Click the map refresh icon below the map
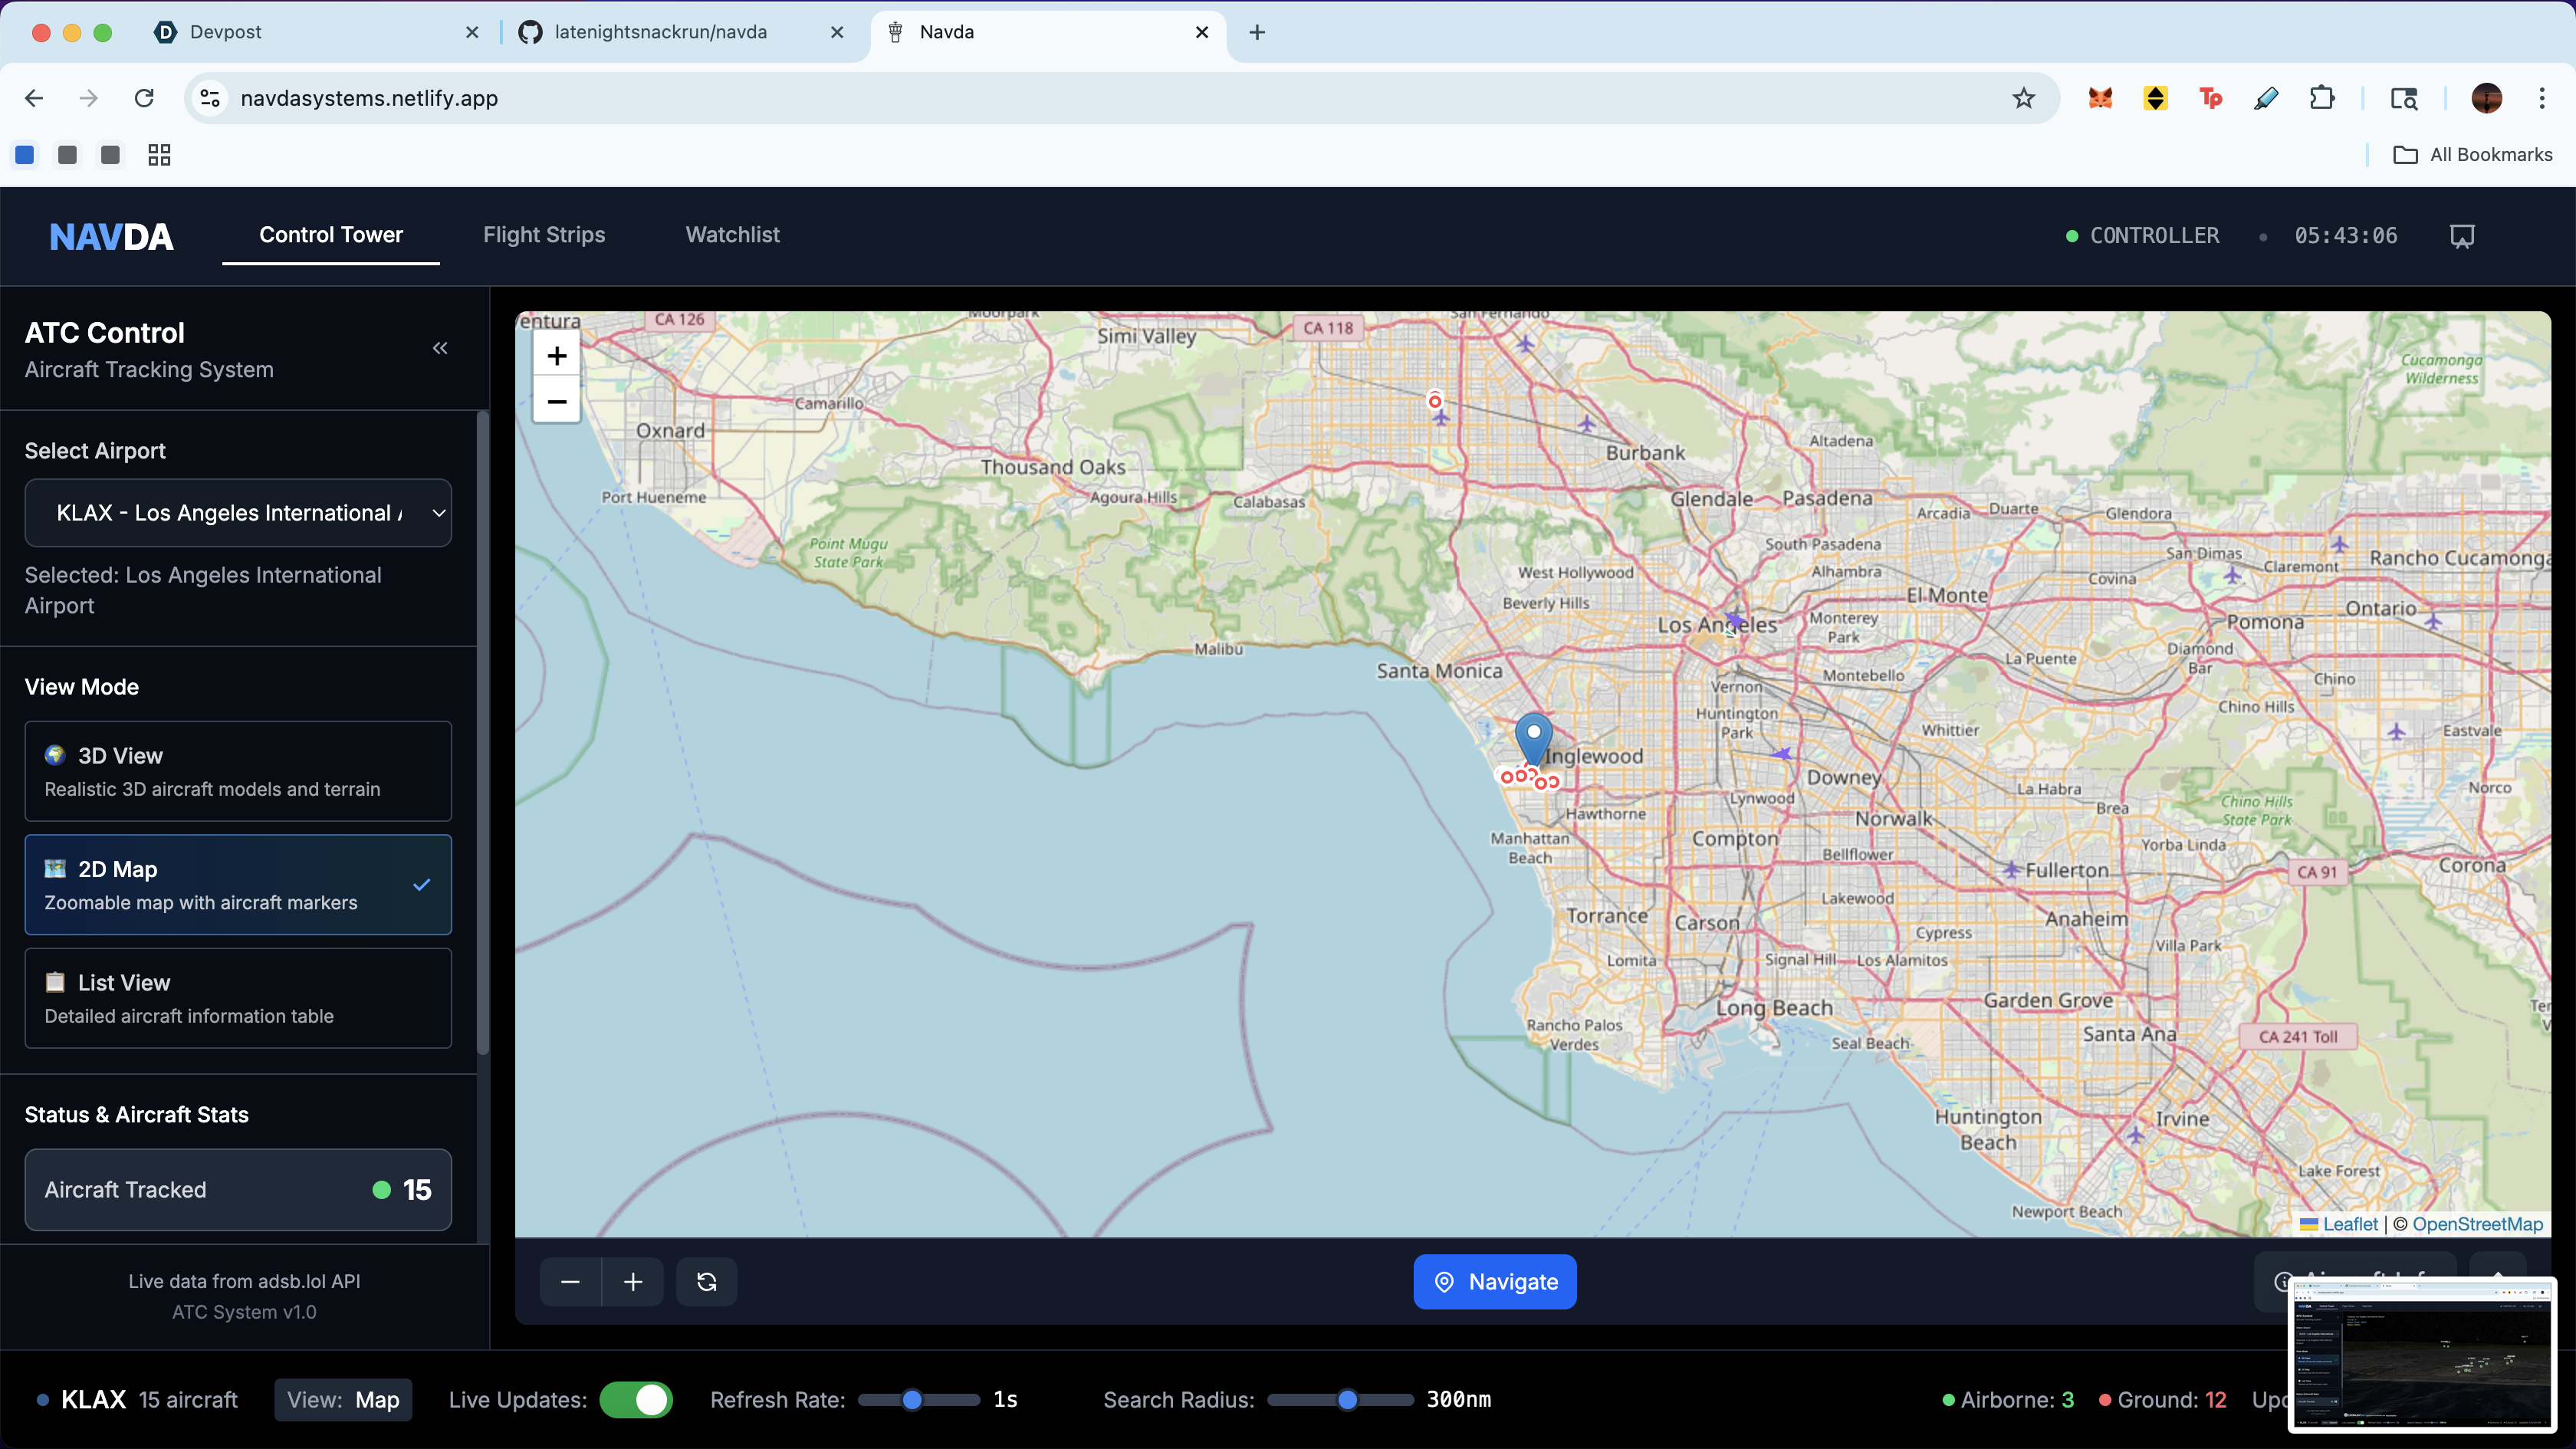Screen dimensions: 2576x1449 coord(706,1282)
